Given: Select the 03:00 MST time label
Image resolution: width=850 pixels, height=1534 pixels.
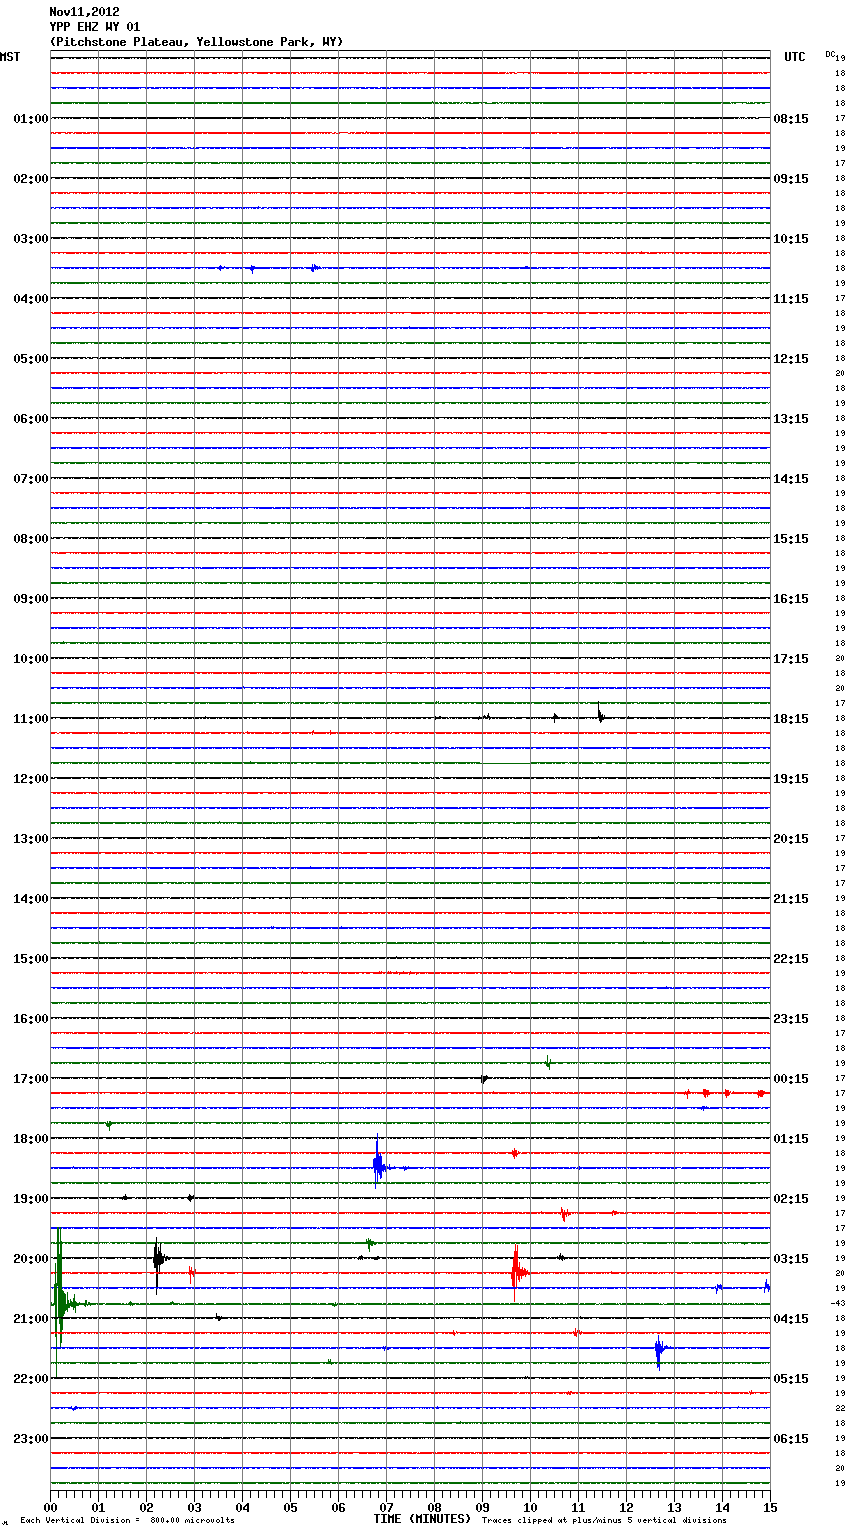Looking at the screenshot, I should [30, 239].
